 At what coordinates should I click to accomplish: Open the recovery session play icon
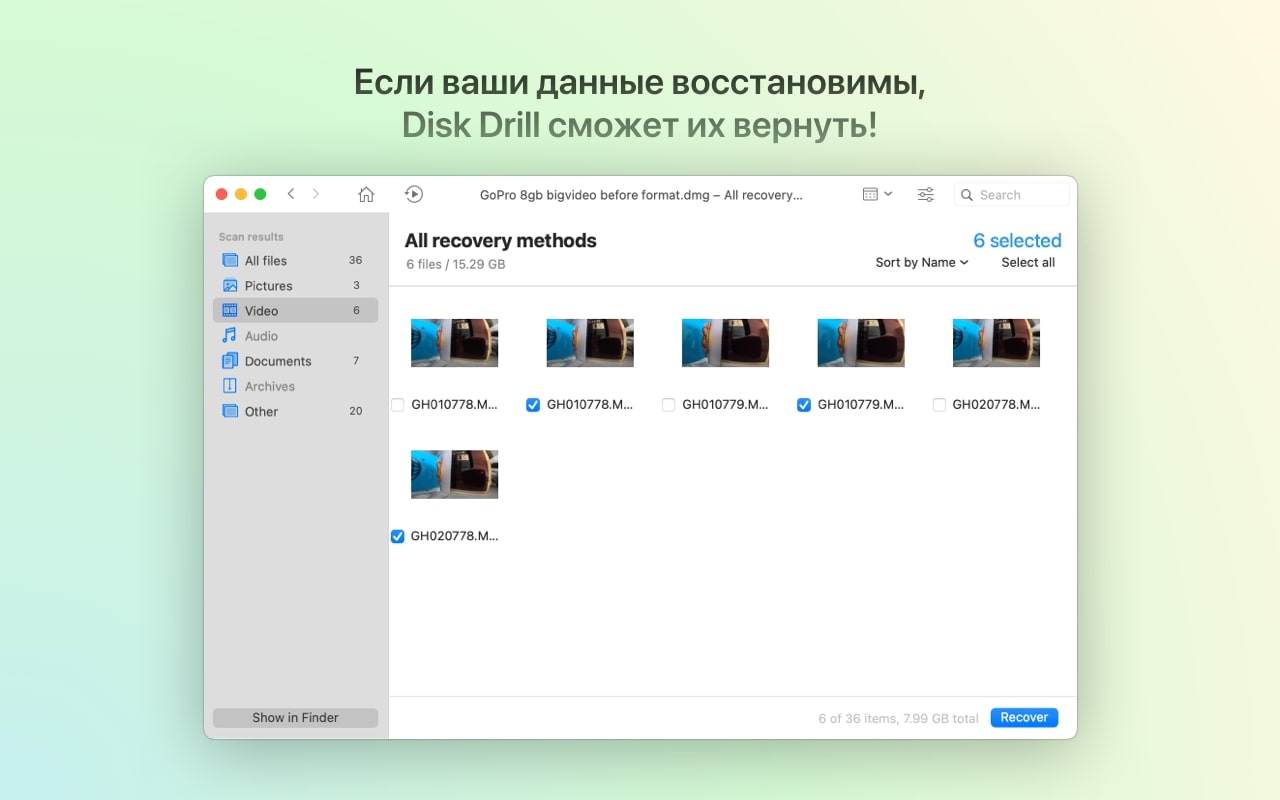coord(413,194)
